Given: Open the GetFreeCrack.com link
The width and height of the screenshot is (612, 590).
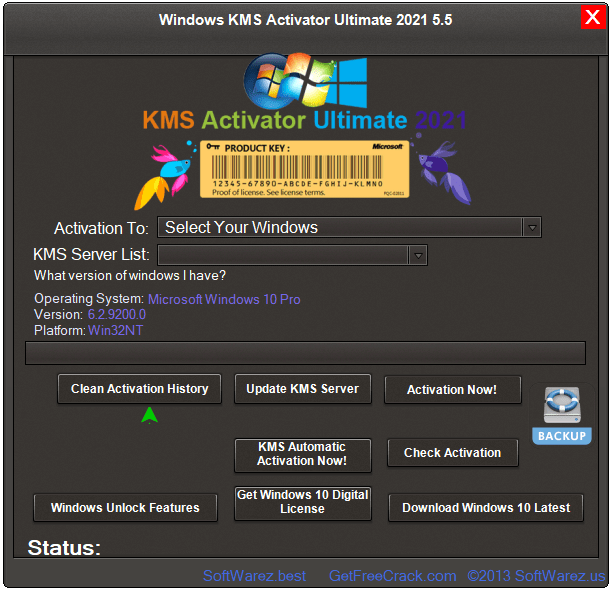Looking at the screenshot, I should (x=392, y=576).
